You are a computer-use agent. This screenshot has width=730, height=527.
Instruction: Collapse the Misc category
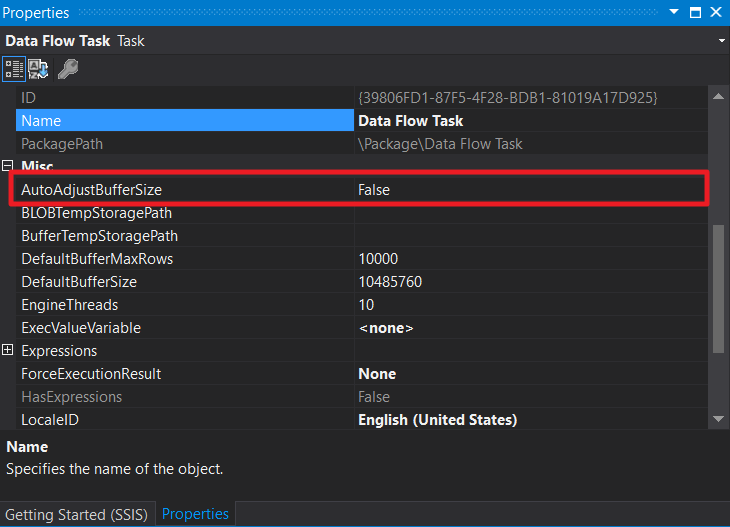pos(7,166)
